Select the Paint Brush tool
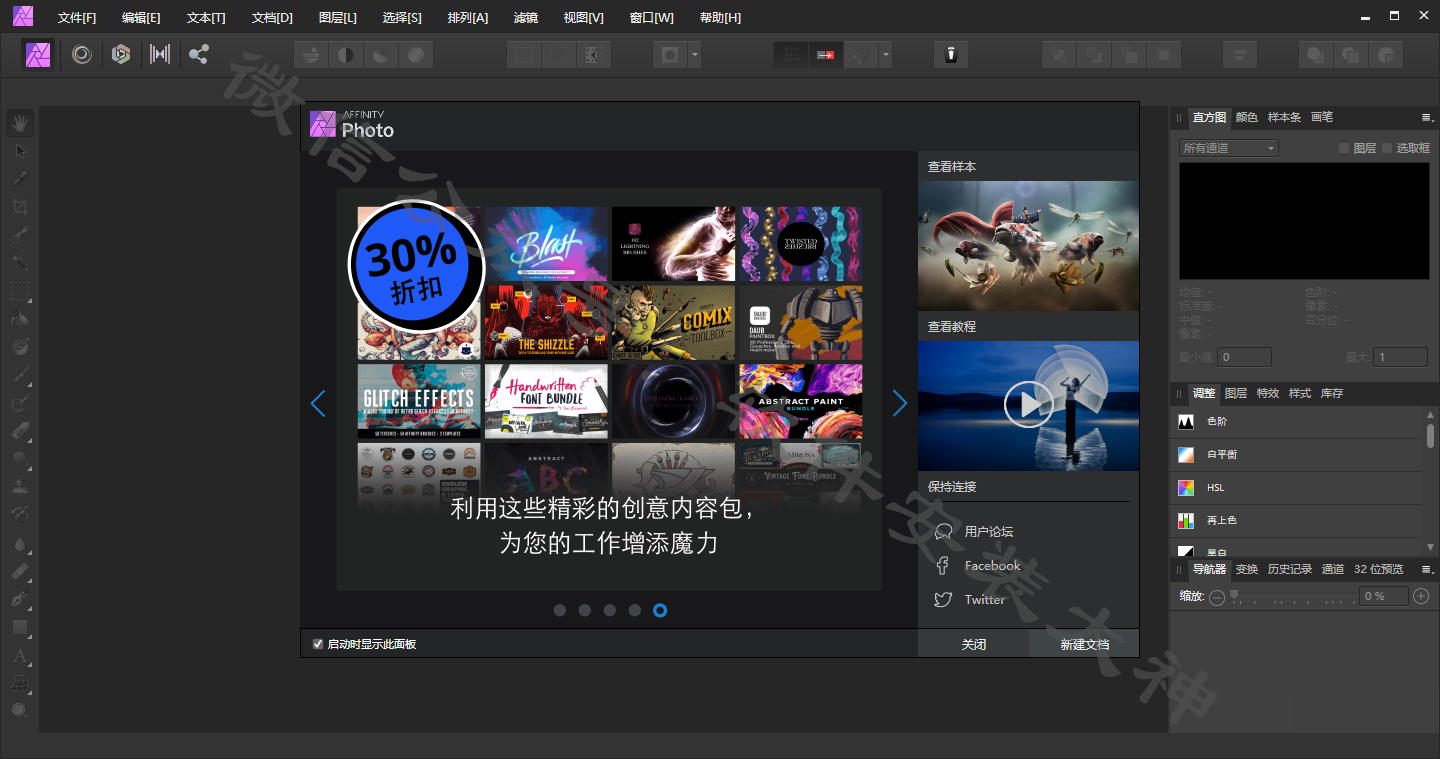 click(x=20, y=376)
